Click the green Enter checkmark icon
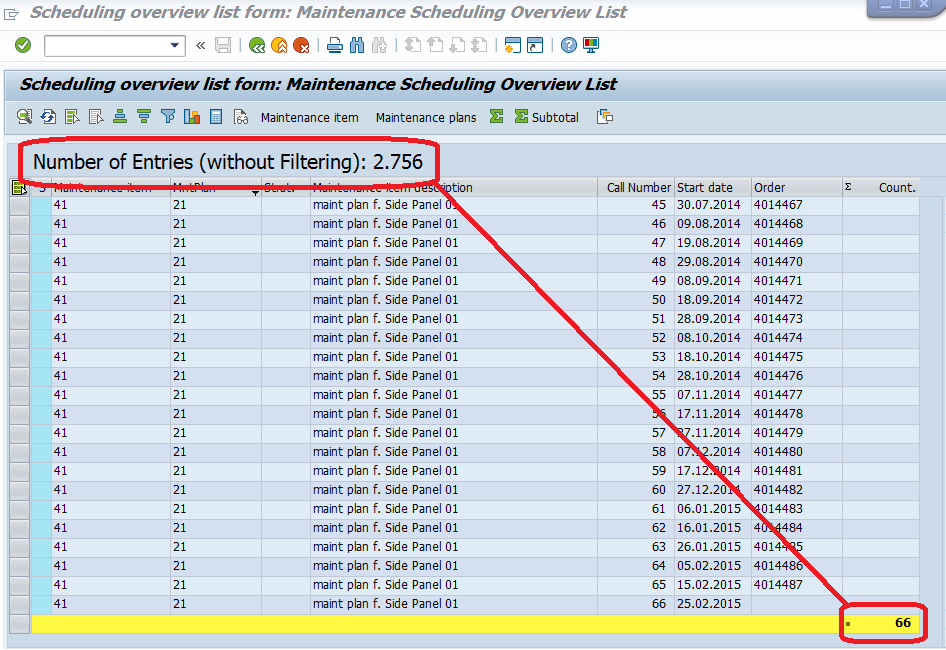 coord(23,45)
